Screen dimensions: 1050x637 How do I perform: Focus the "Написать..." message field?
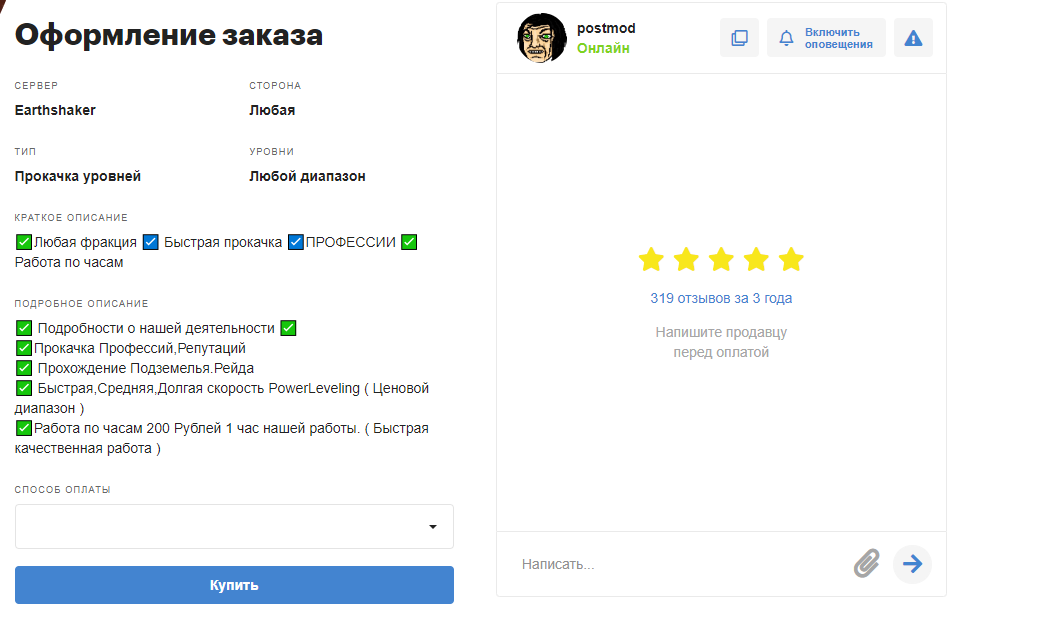coord(680,564)
